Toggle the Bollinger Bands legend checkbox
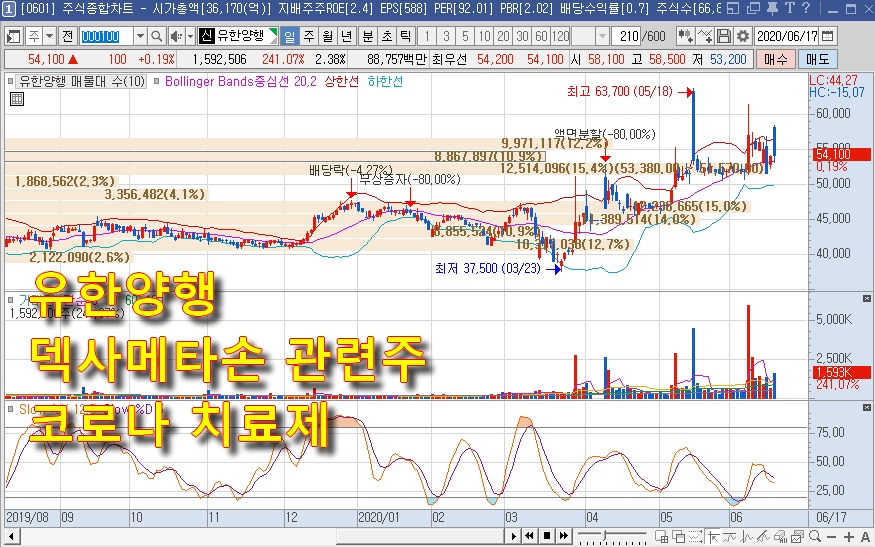Screen dimensions: 875x547 click(157, 81)
